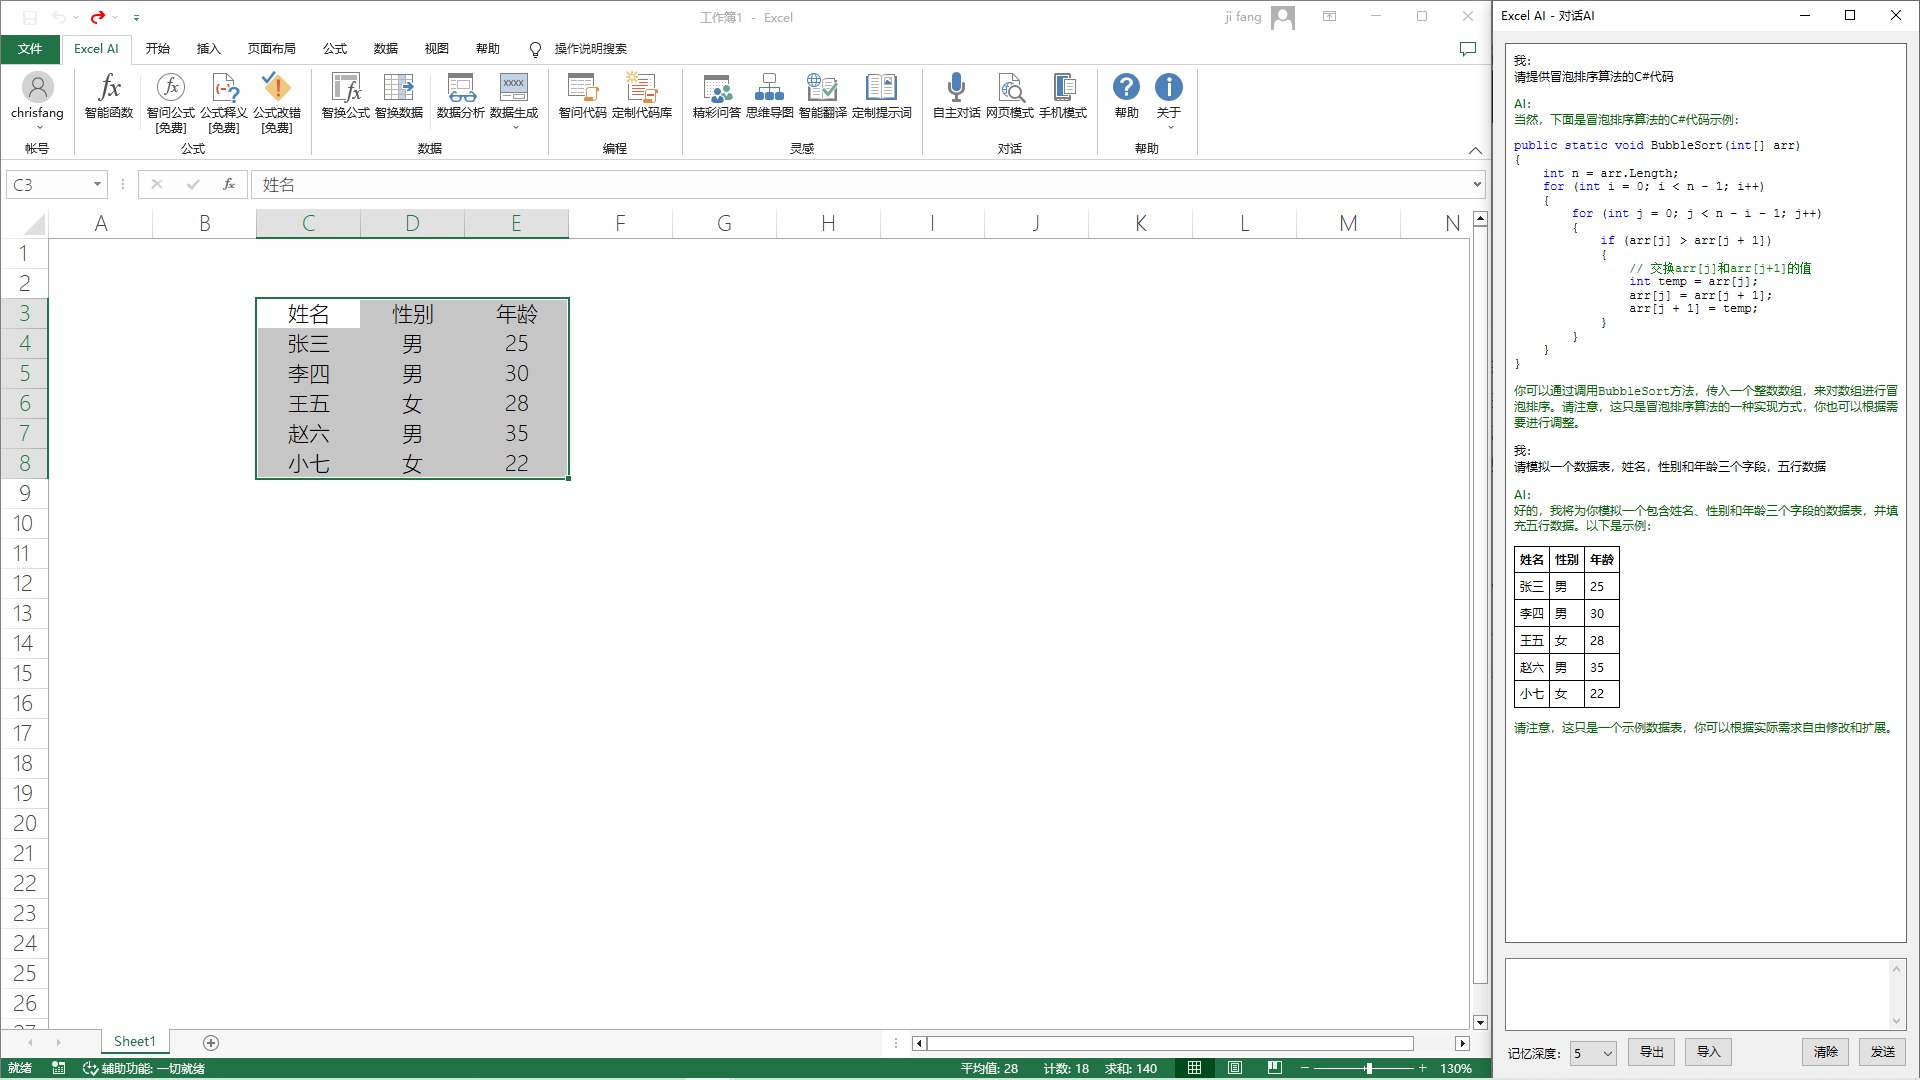The image size is (1920, 1080).
Task: Switch to Page Layout view in the status bar
Action: coord(1235,1068)
